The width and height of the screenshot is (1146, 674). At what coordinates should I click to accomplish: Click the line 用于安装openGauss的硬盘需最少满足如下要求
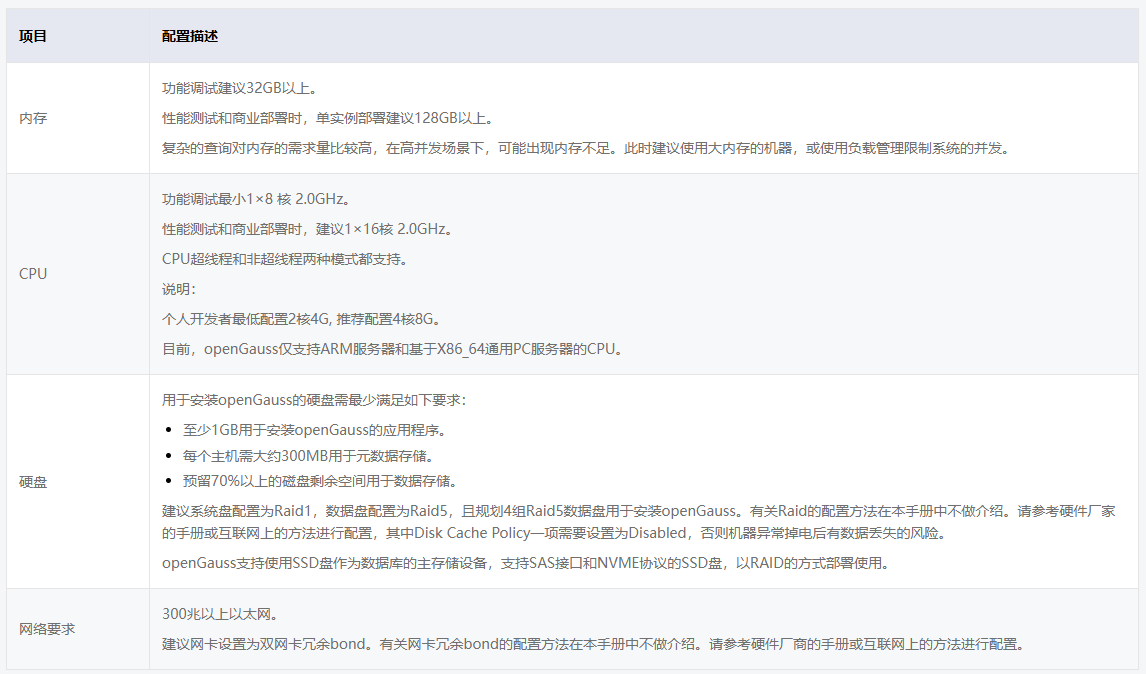(x=314, y=400)
